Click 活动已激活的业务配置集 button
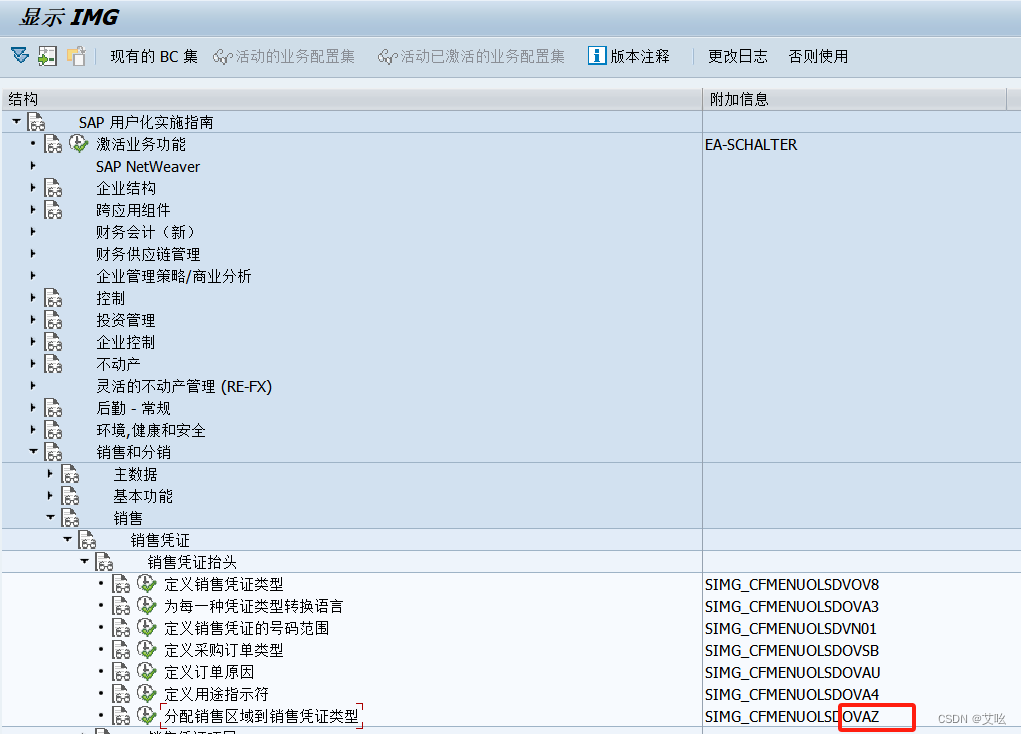This screenshot has width=1021, height=734. tap(471, 57)
